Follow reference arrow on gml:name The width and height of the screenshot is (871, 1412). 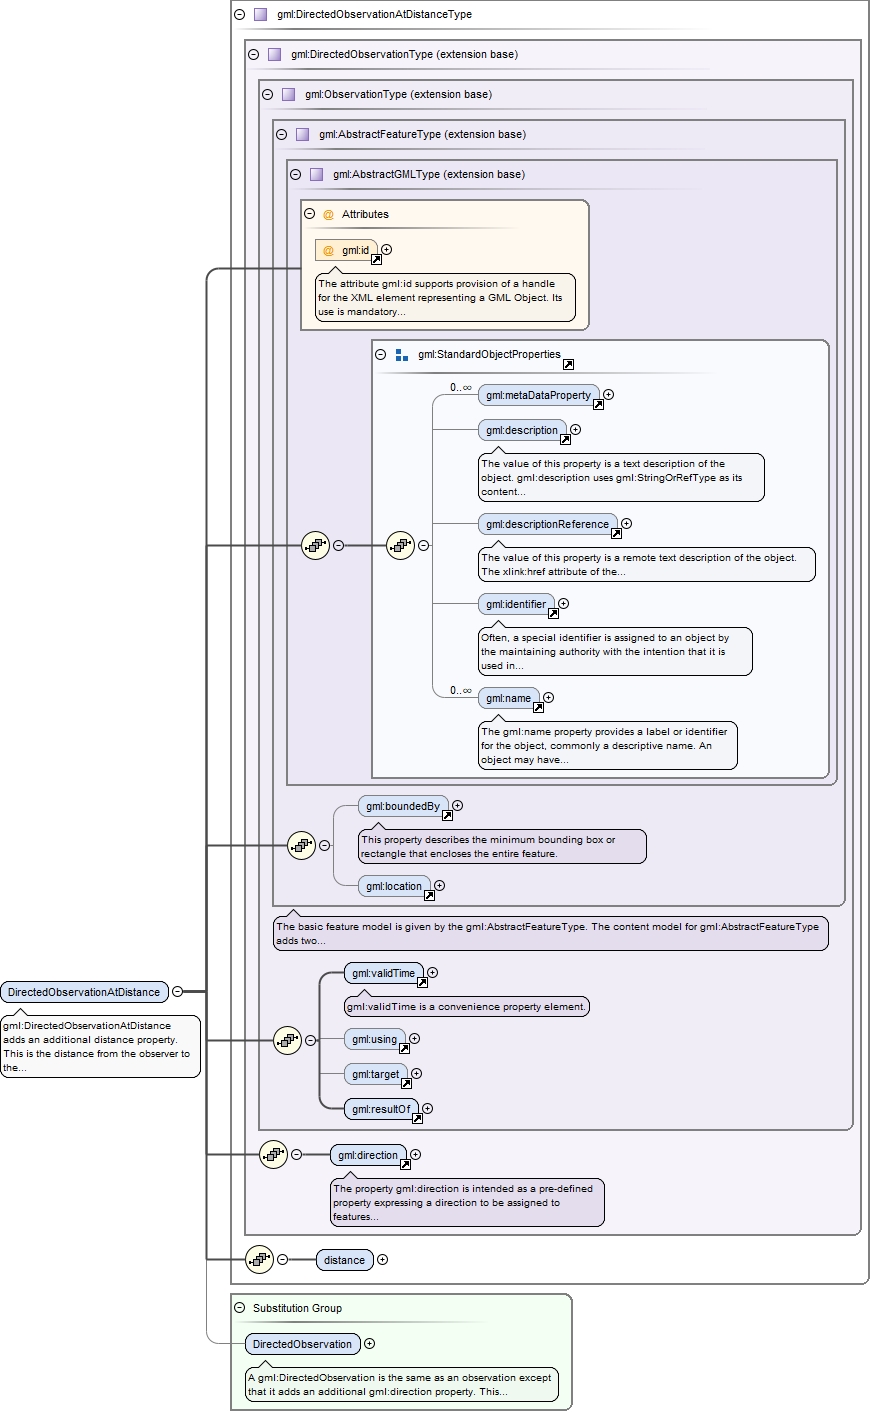538,708
